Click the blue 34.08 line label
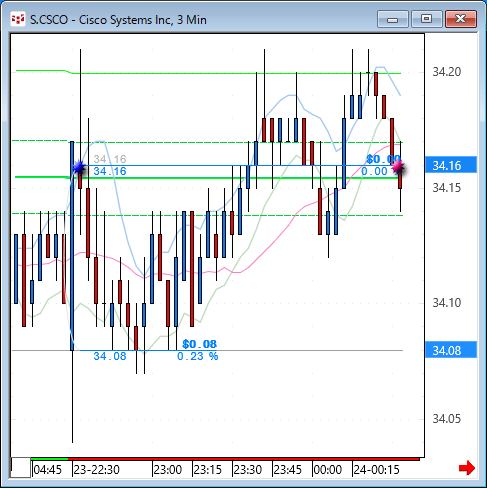This screenshot has width=487, height=488. 110,356
